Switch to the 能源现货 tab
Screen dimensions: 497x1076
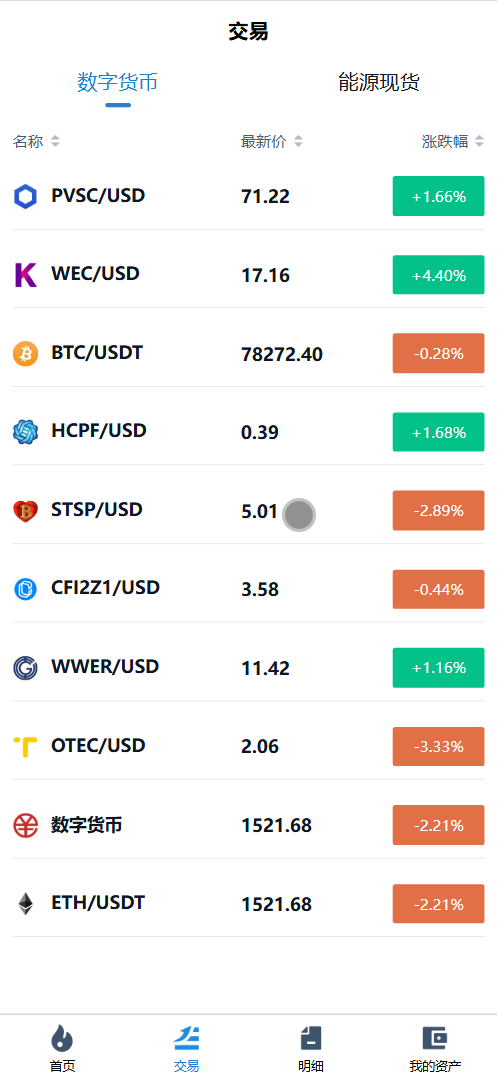[x=379, y=82]
